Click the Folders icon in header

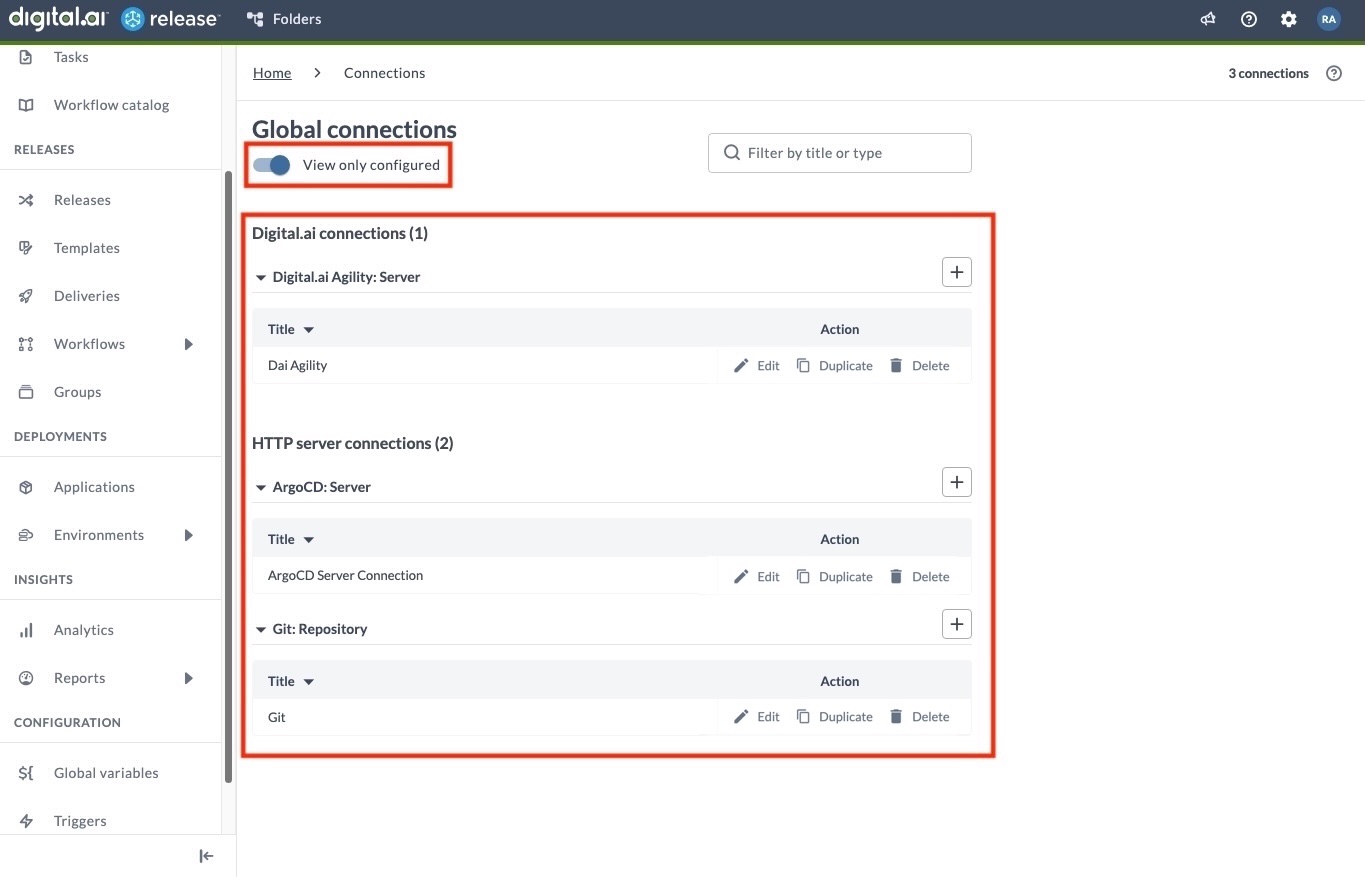click(x=255, y=19)
